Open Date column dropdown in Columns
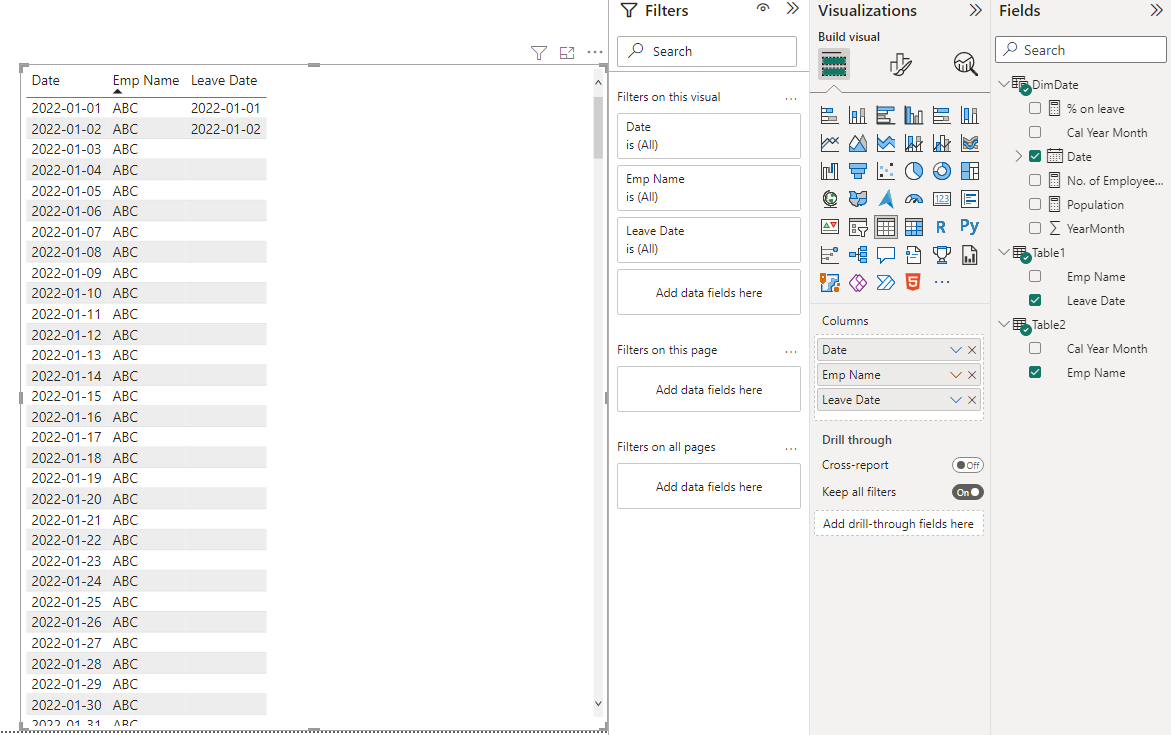 [x=955, y=350]
